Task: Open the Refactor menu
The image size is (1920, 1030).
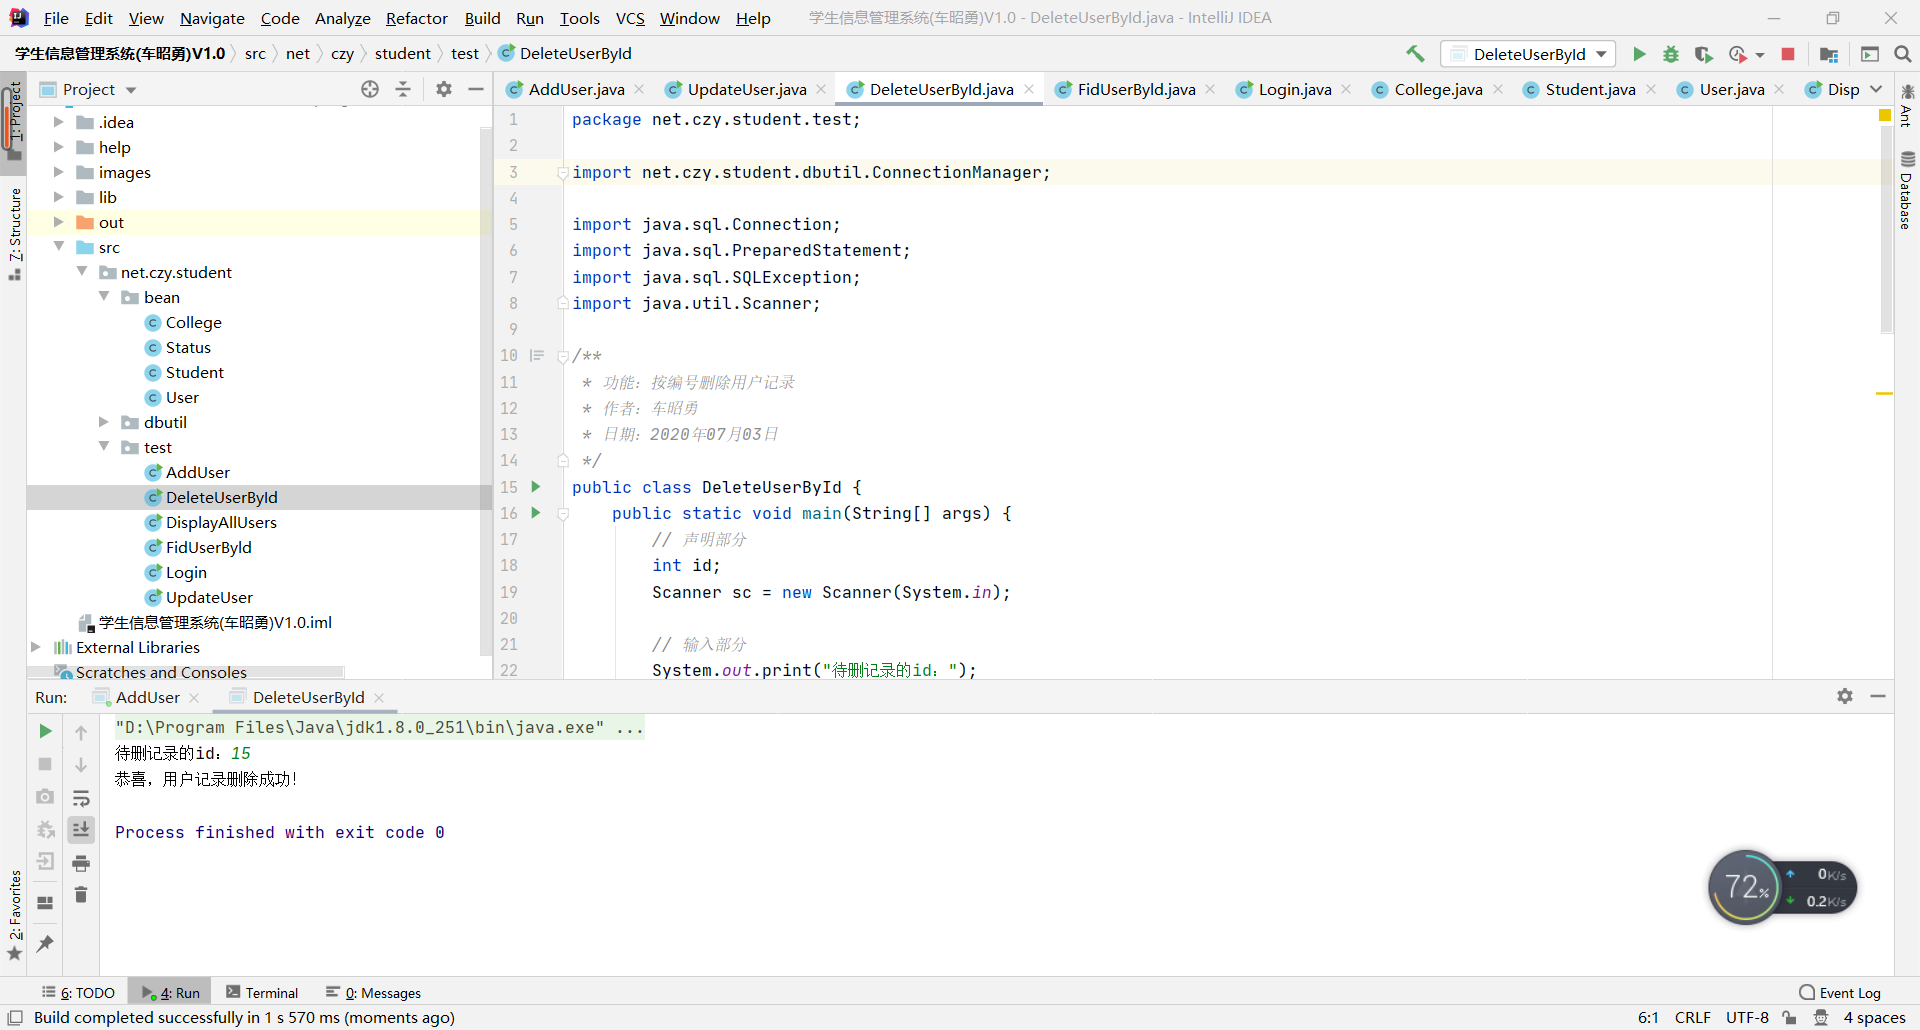Action: pyautogui.click(x=417, y=18)
